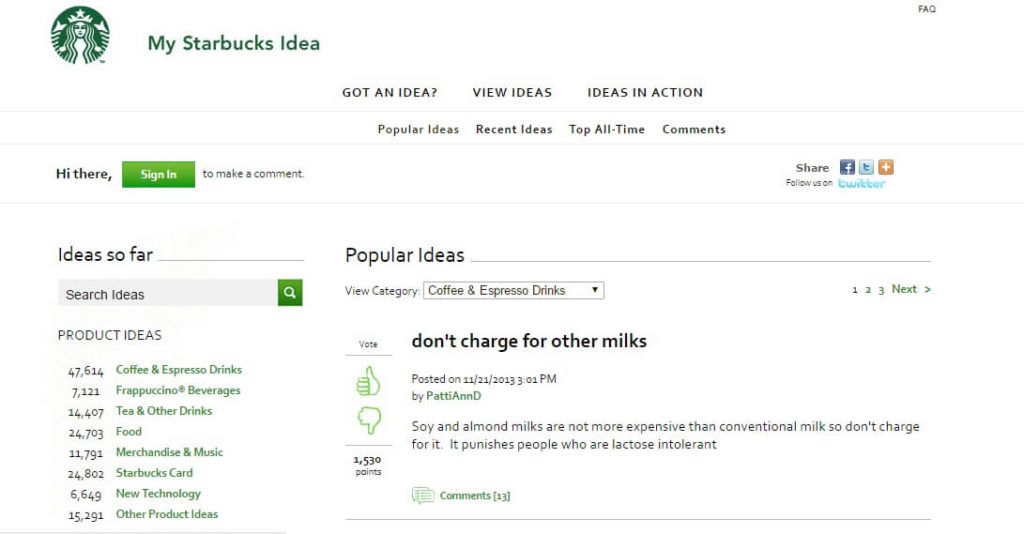Open the Food category link
1024x534 pixels.
[129, 432]
